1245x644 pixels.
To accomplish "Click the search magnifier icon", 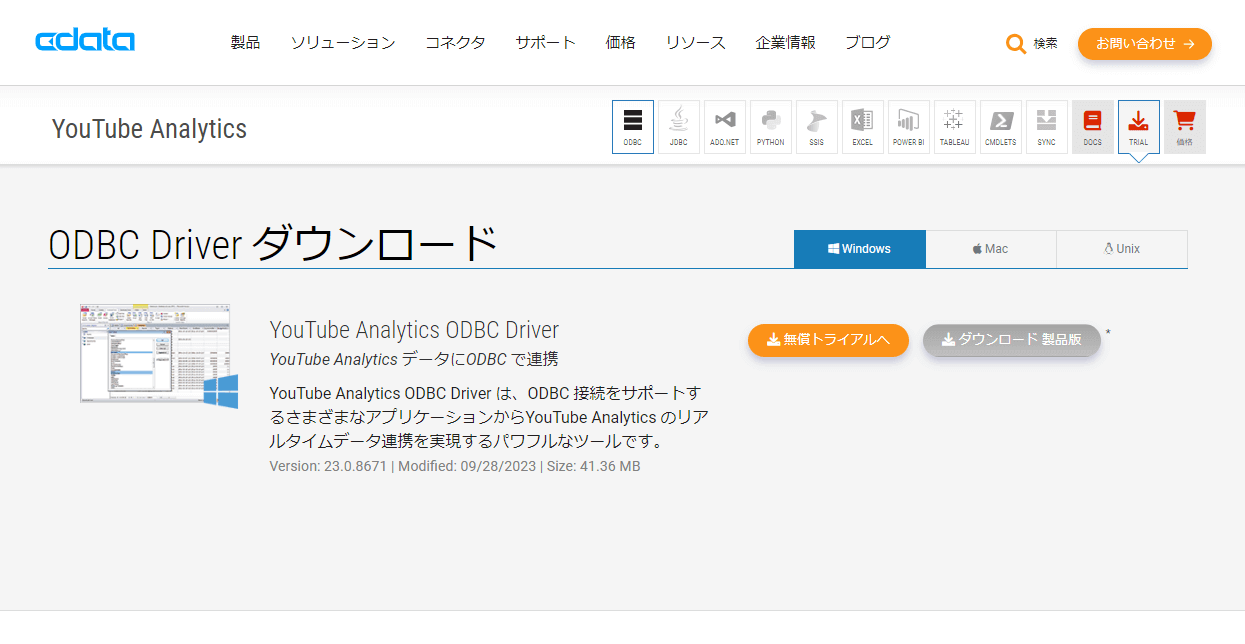I will [1016, 44].
